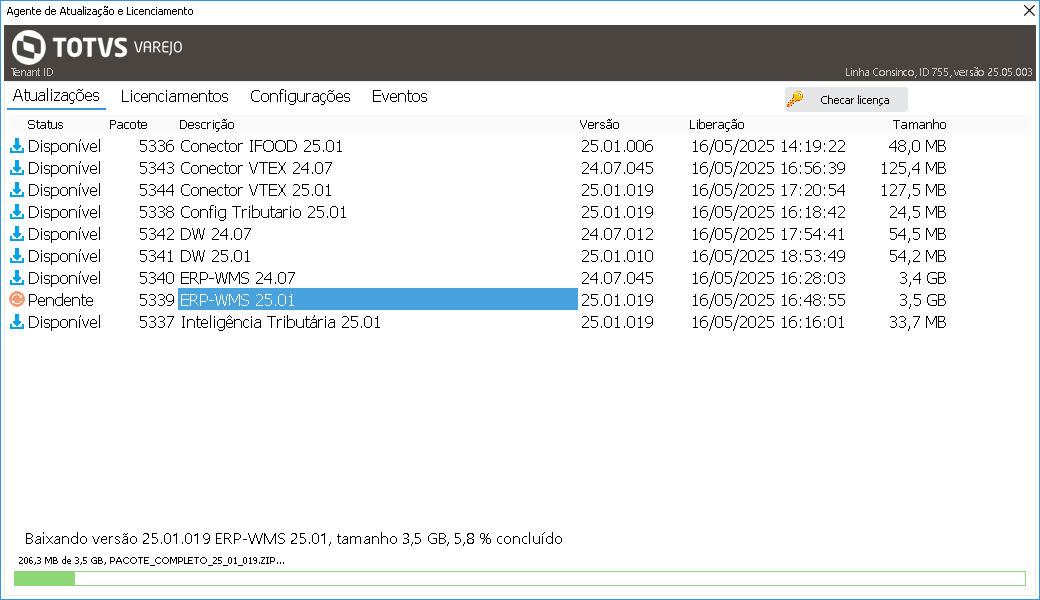Click size value 48,0 MB
Image resolution: width=1040 pixels, height=600 pixels.
pos(917,146)
